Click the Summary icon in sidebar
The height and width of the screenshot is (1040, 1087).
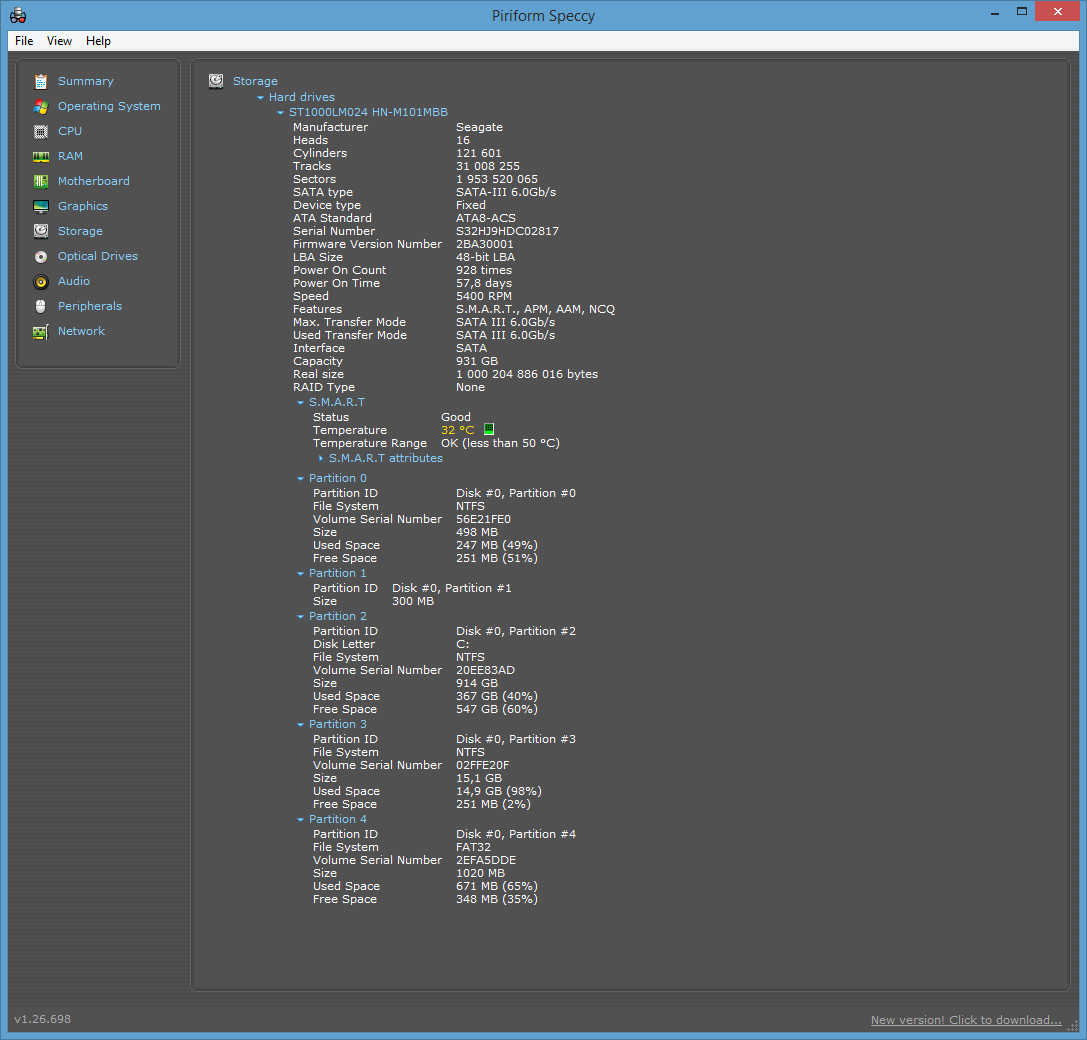coord(40,81)
